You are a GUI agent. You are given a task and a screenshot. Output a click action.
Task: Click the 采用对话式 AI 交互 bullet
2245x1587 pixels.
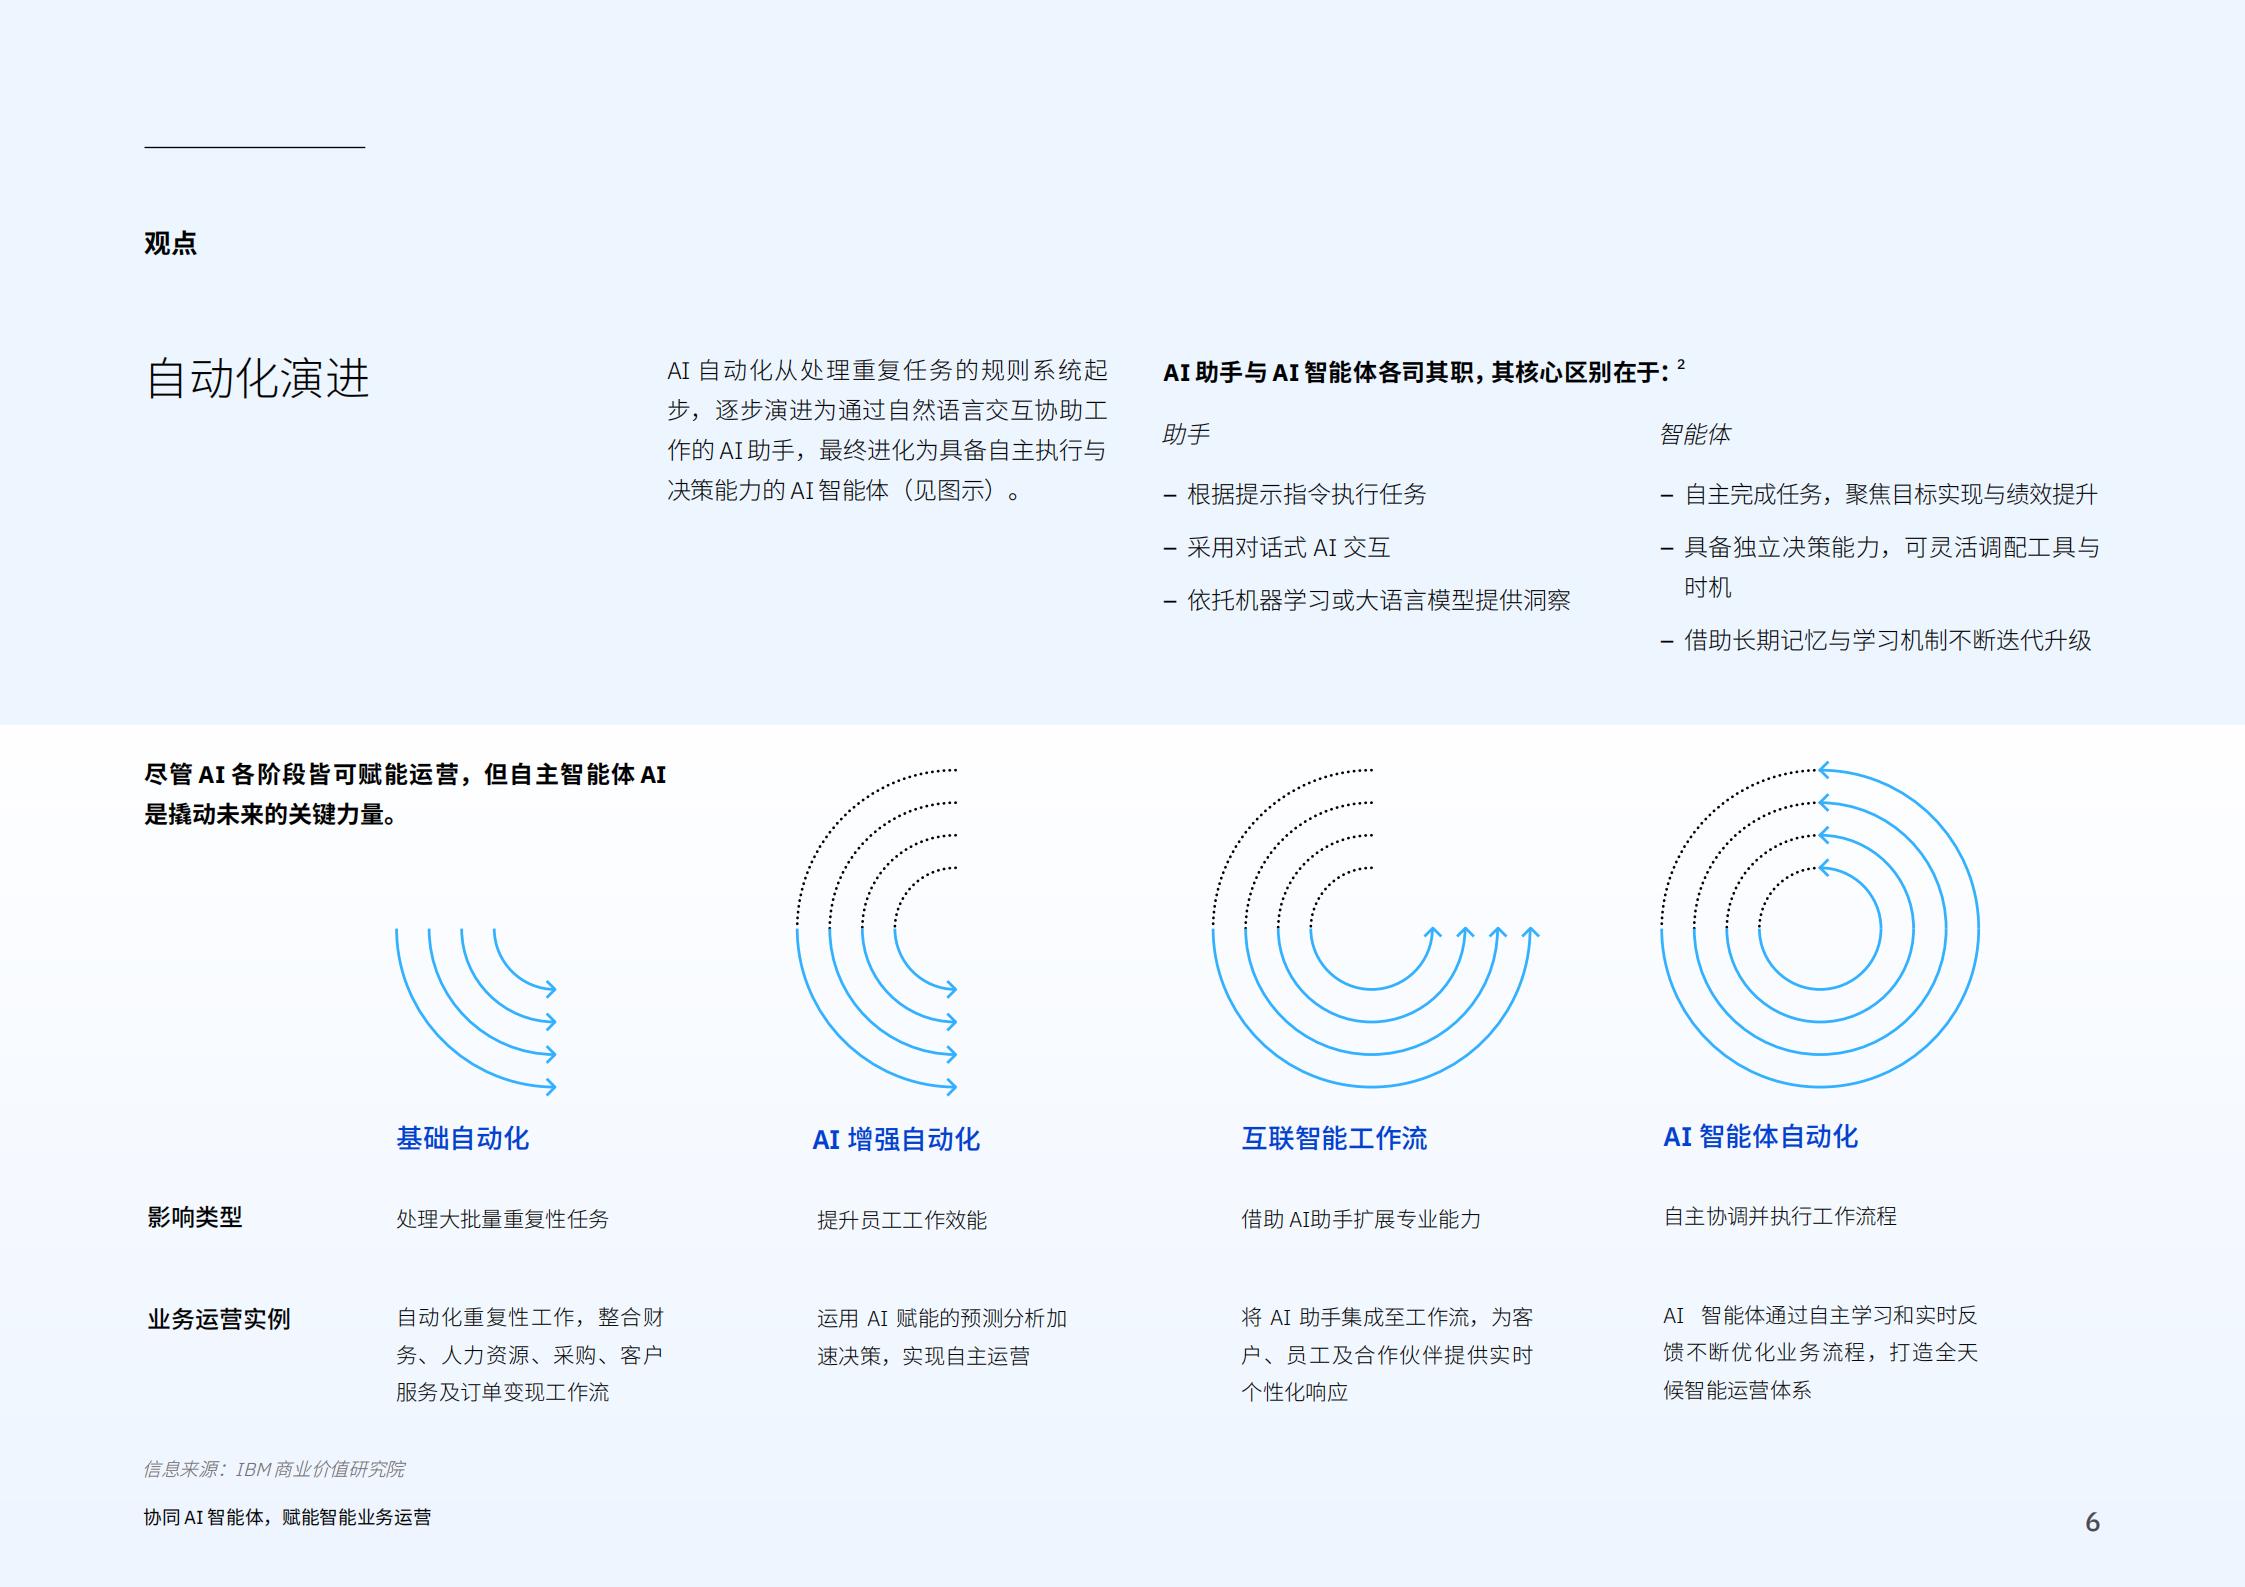[x=1287, y=547]
